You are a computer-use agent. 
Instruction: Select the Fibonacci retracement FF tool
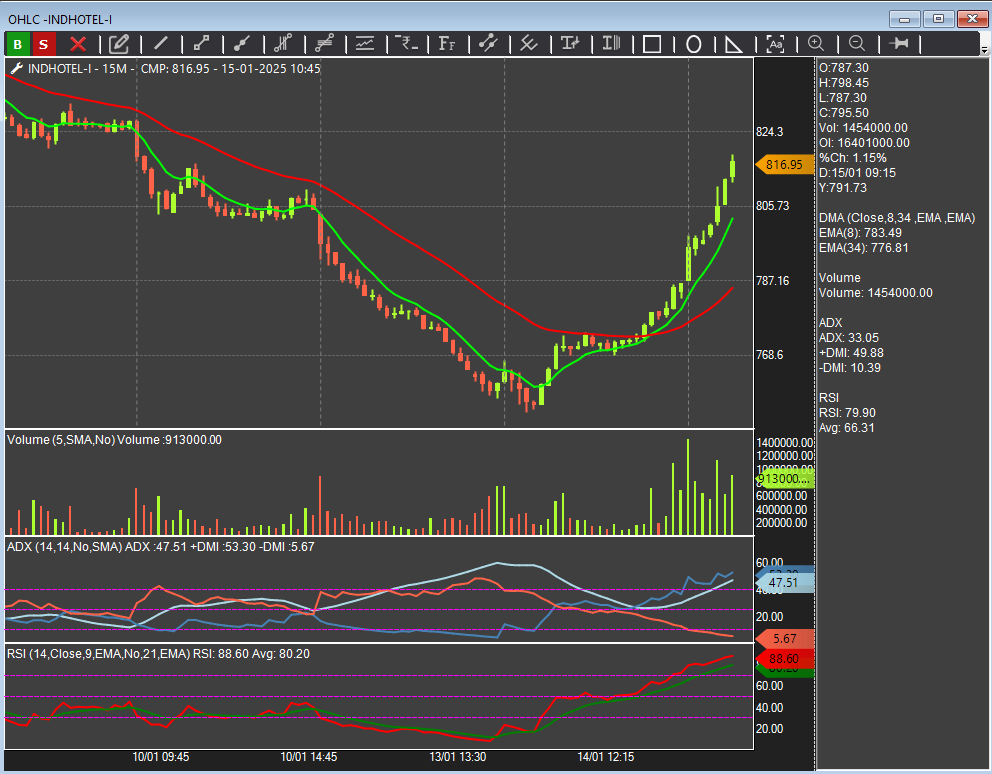[x=447, y=43]
